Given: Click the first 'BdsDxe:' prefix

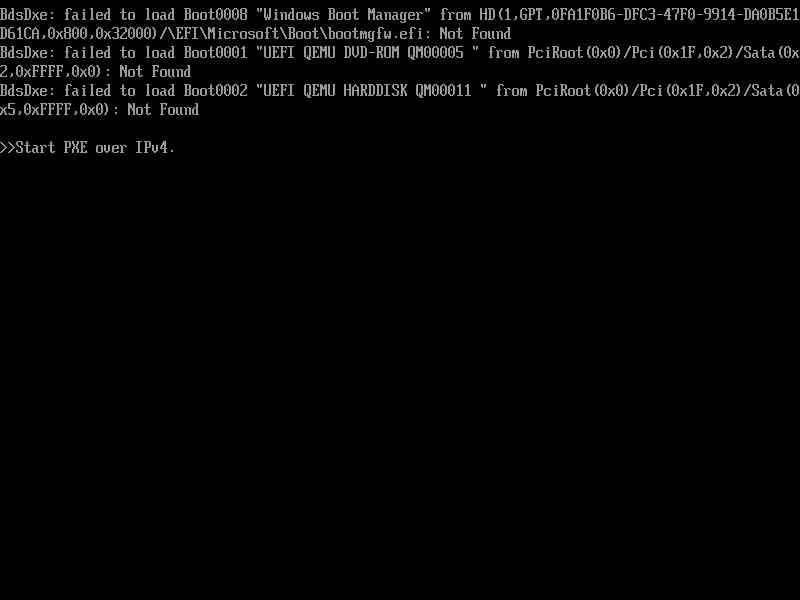Looking at the screenshot, I should click(28, 14).
